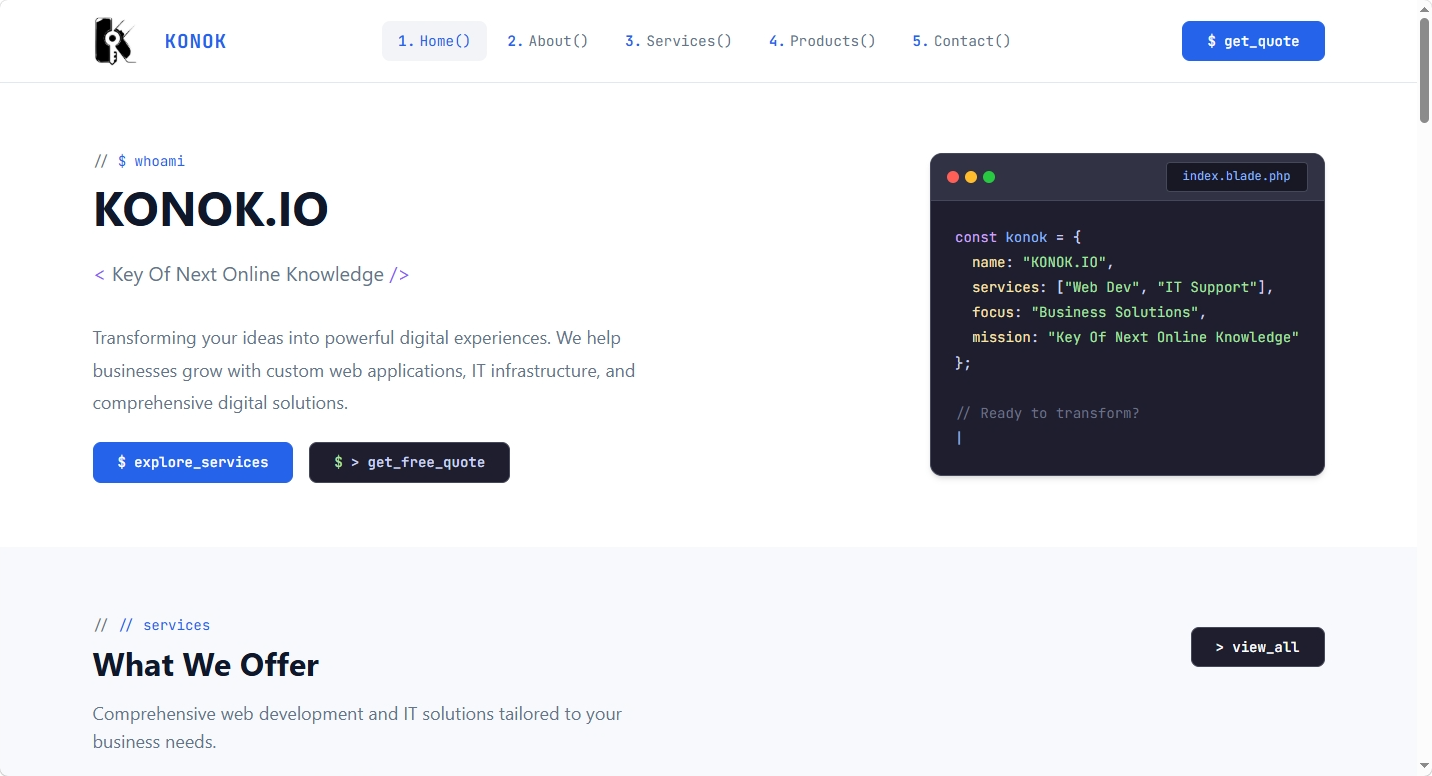
Task: Click the > view_all services button
Action: click(x=1257, y=647)
